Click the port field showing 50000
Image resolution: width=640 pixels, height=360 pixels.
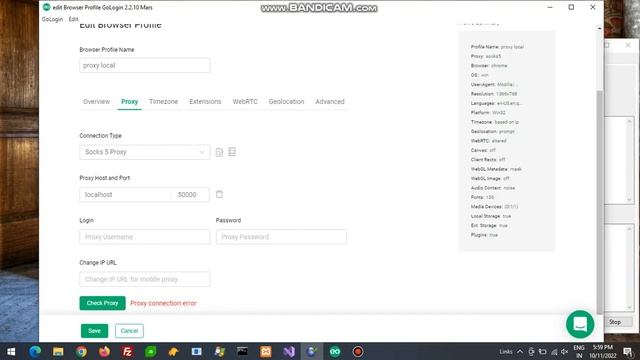[x=190, y=195]
